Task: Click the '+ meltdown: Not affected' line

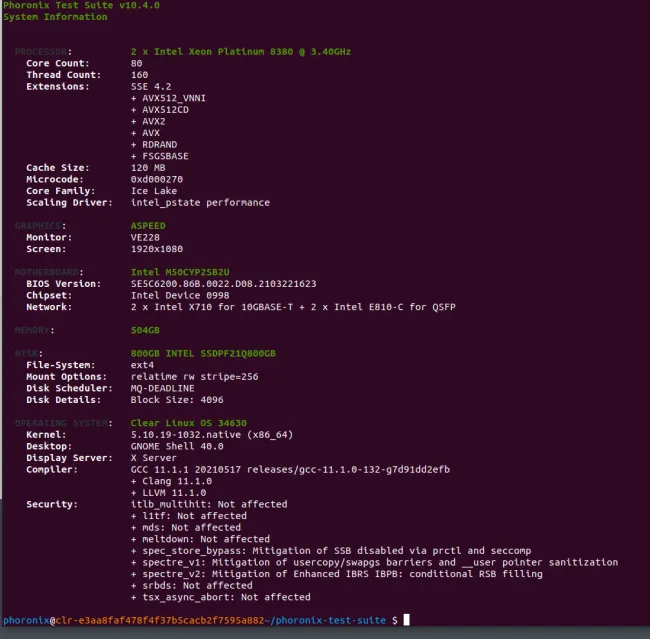Action: tap(200, 539)
